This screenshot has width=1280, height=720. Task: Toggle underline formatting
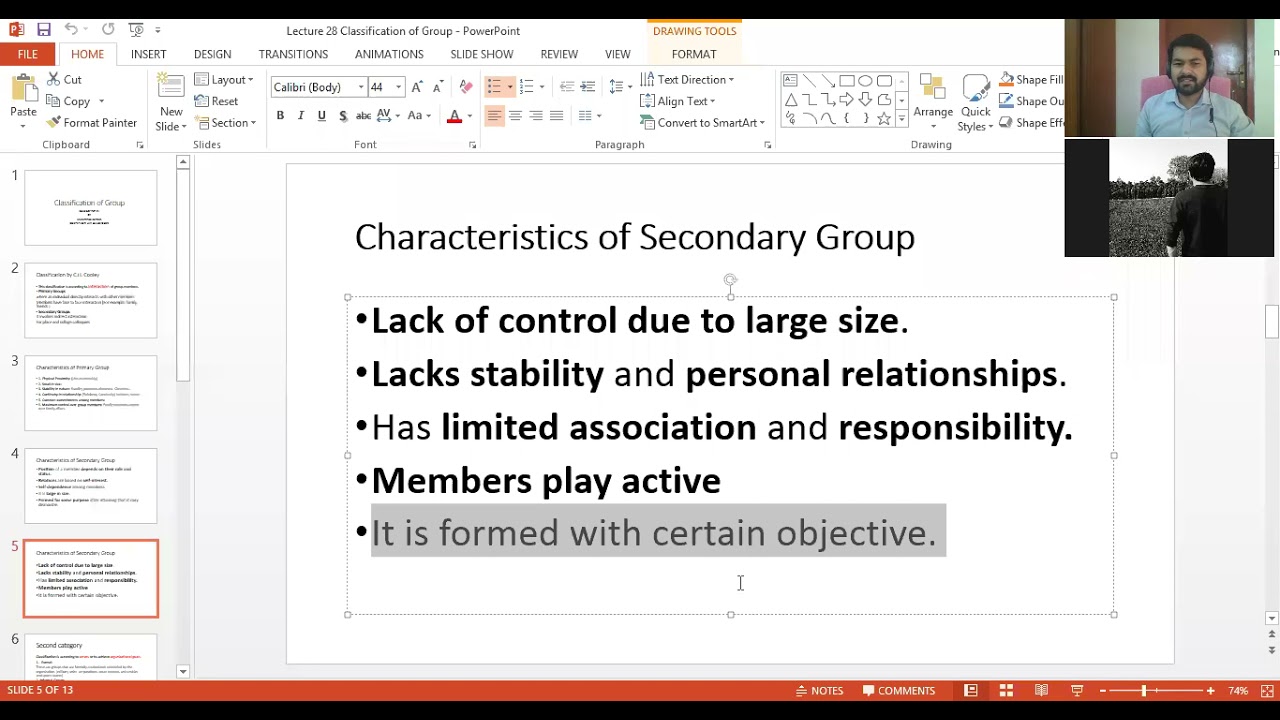click(321, 116)
